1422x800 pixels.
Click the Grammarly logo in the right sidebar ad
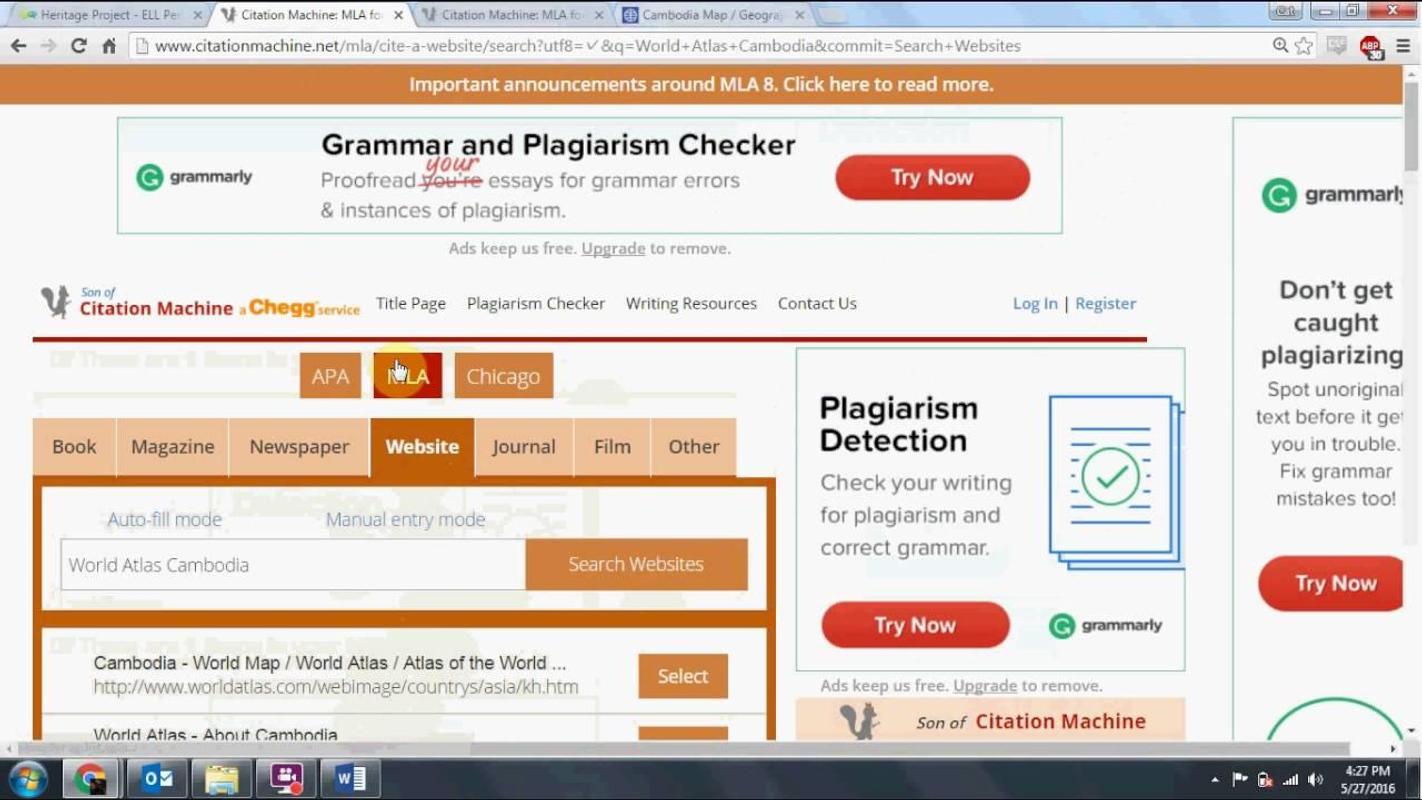click(1334, 195)
